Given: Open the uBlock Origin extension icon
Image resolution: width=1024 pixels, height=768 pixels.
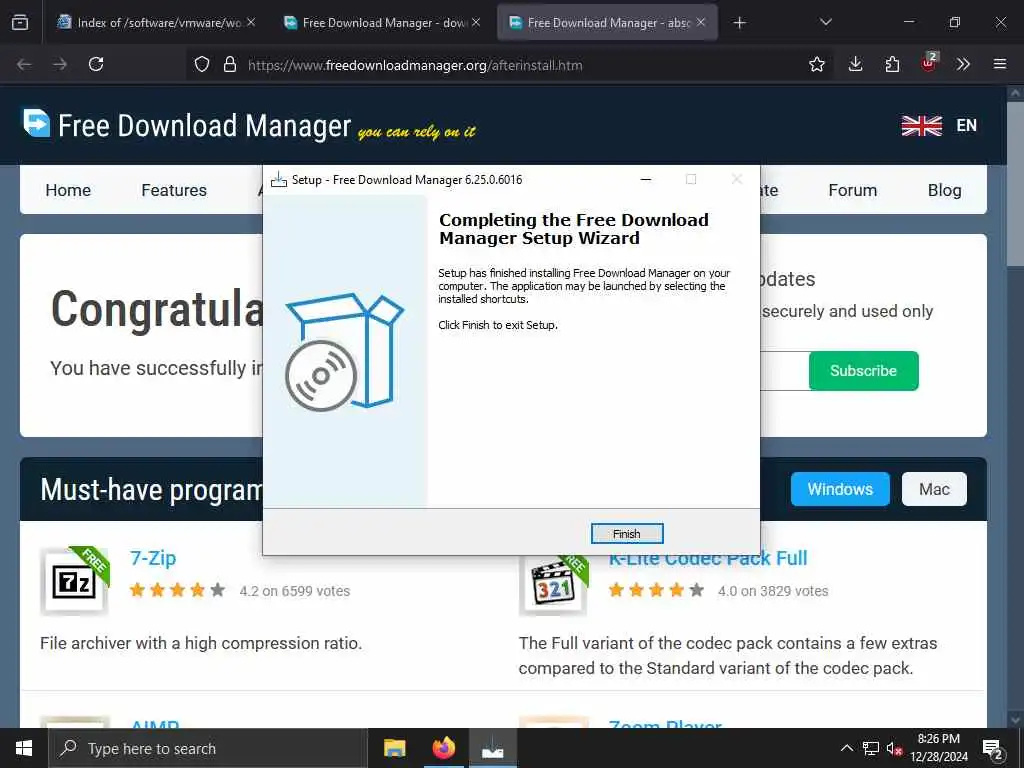Looking at the screenshot, I should [929, 63].
